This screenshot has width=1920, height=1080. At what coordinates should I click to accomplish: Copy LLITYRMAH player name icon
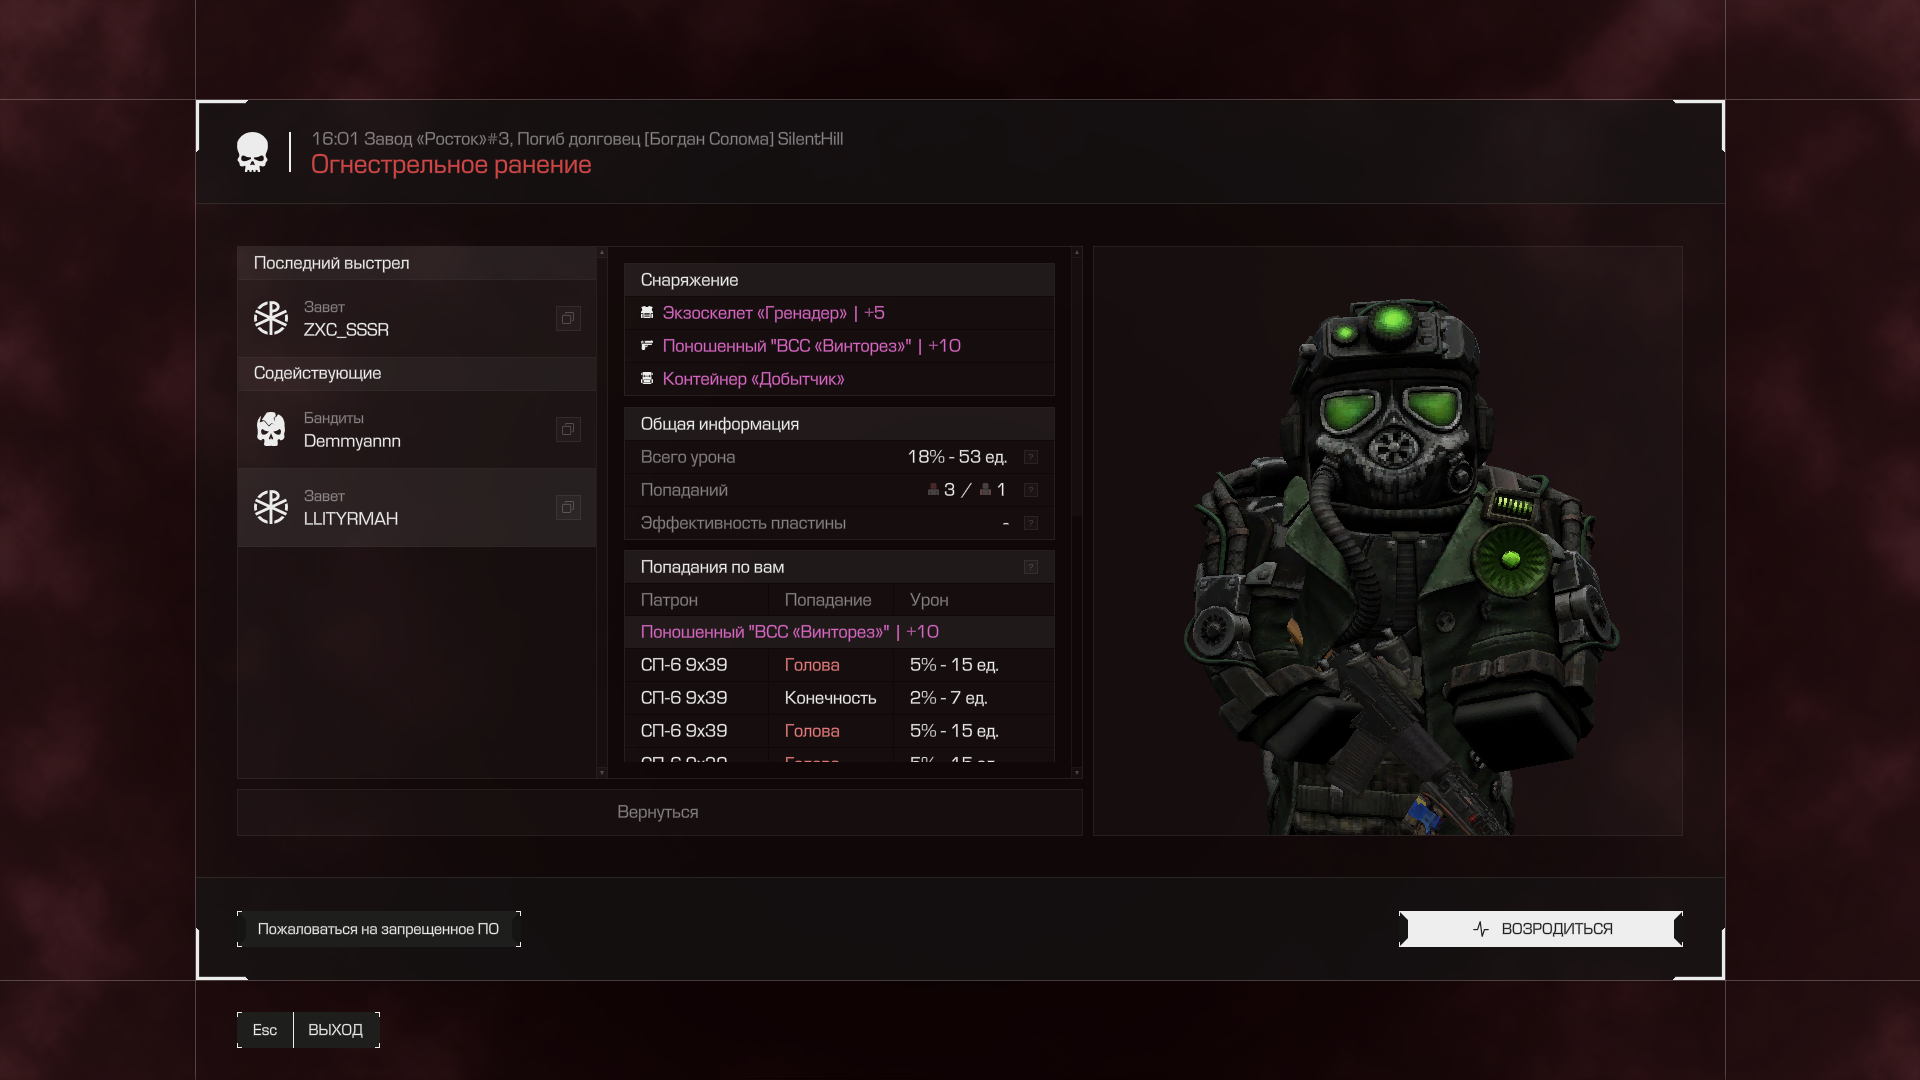[568, 507]
